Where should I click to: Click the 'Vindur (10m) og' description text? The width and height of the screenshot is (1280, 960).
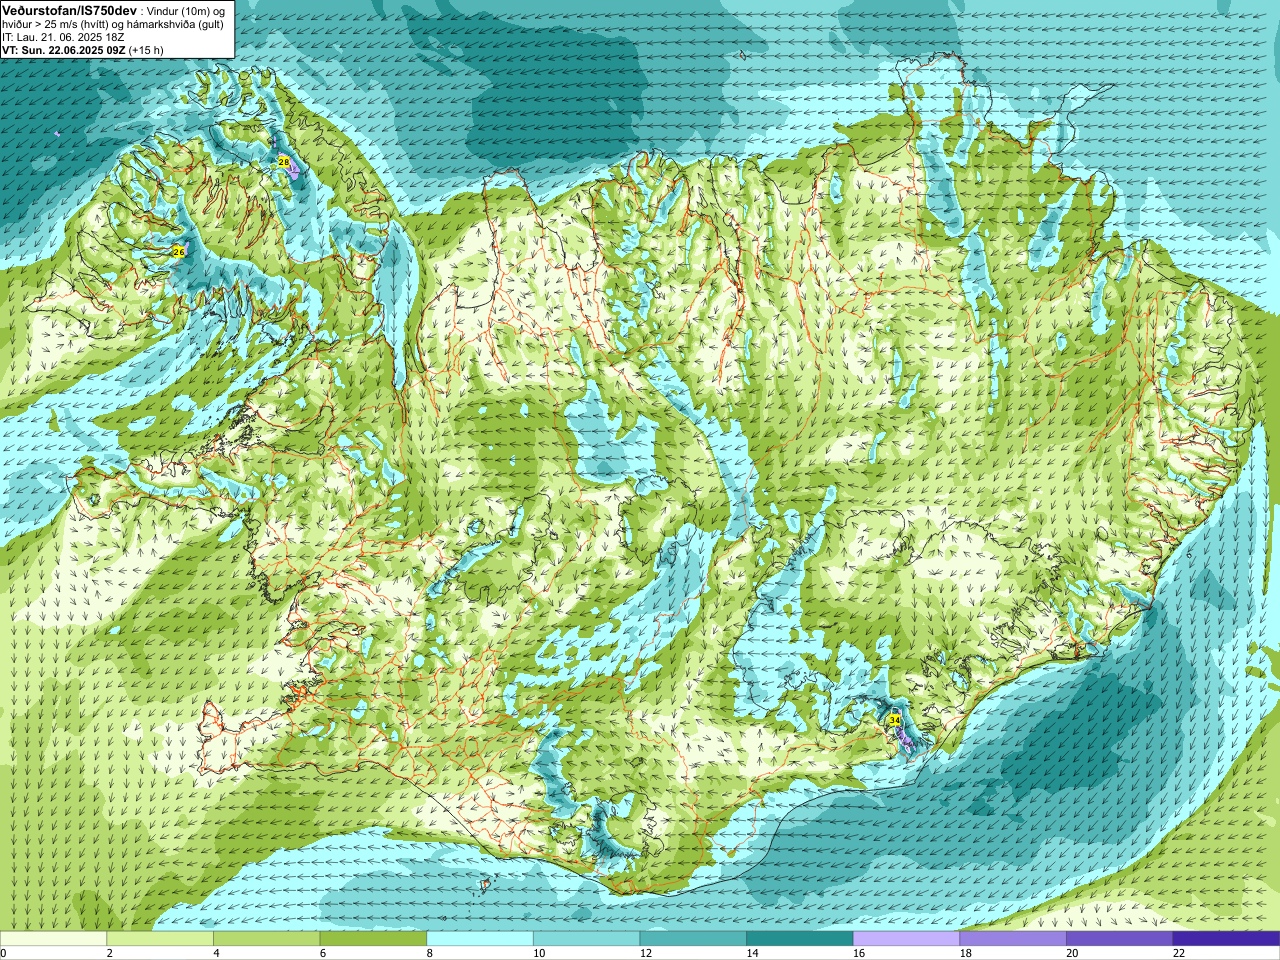(x=187, y=10)
